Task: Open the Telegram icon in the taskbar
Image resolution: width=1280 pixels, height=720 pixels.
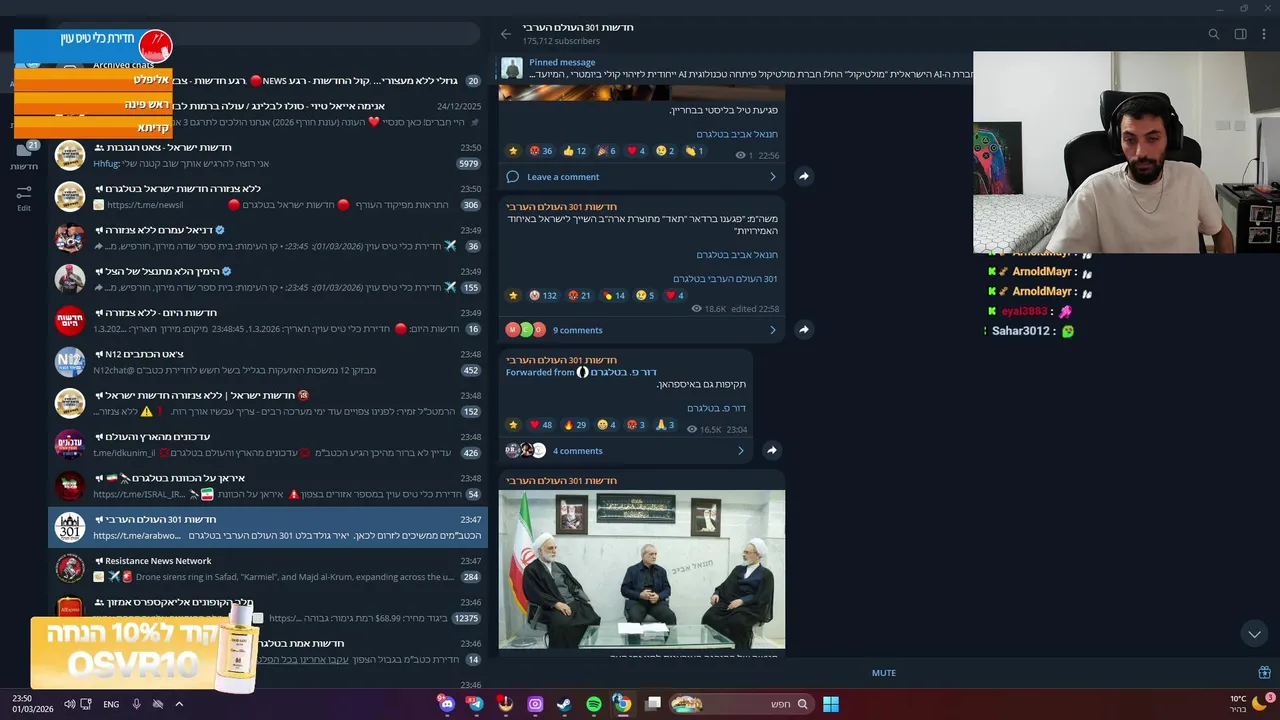Action: 475,704
